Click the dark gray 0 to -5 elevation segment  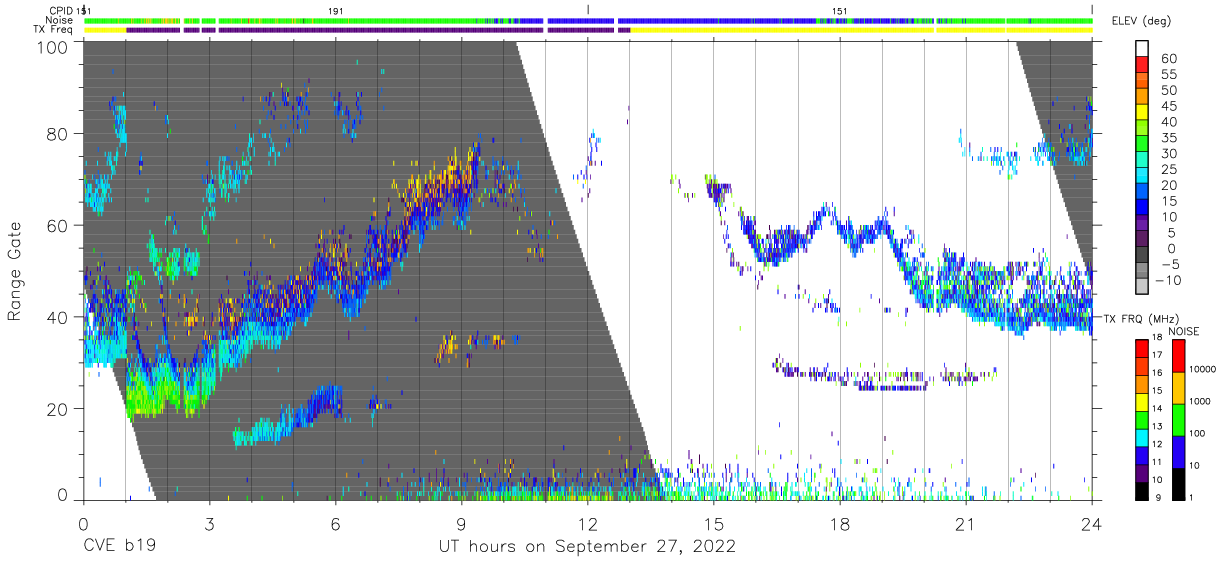click(1141, 256)
